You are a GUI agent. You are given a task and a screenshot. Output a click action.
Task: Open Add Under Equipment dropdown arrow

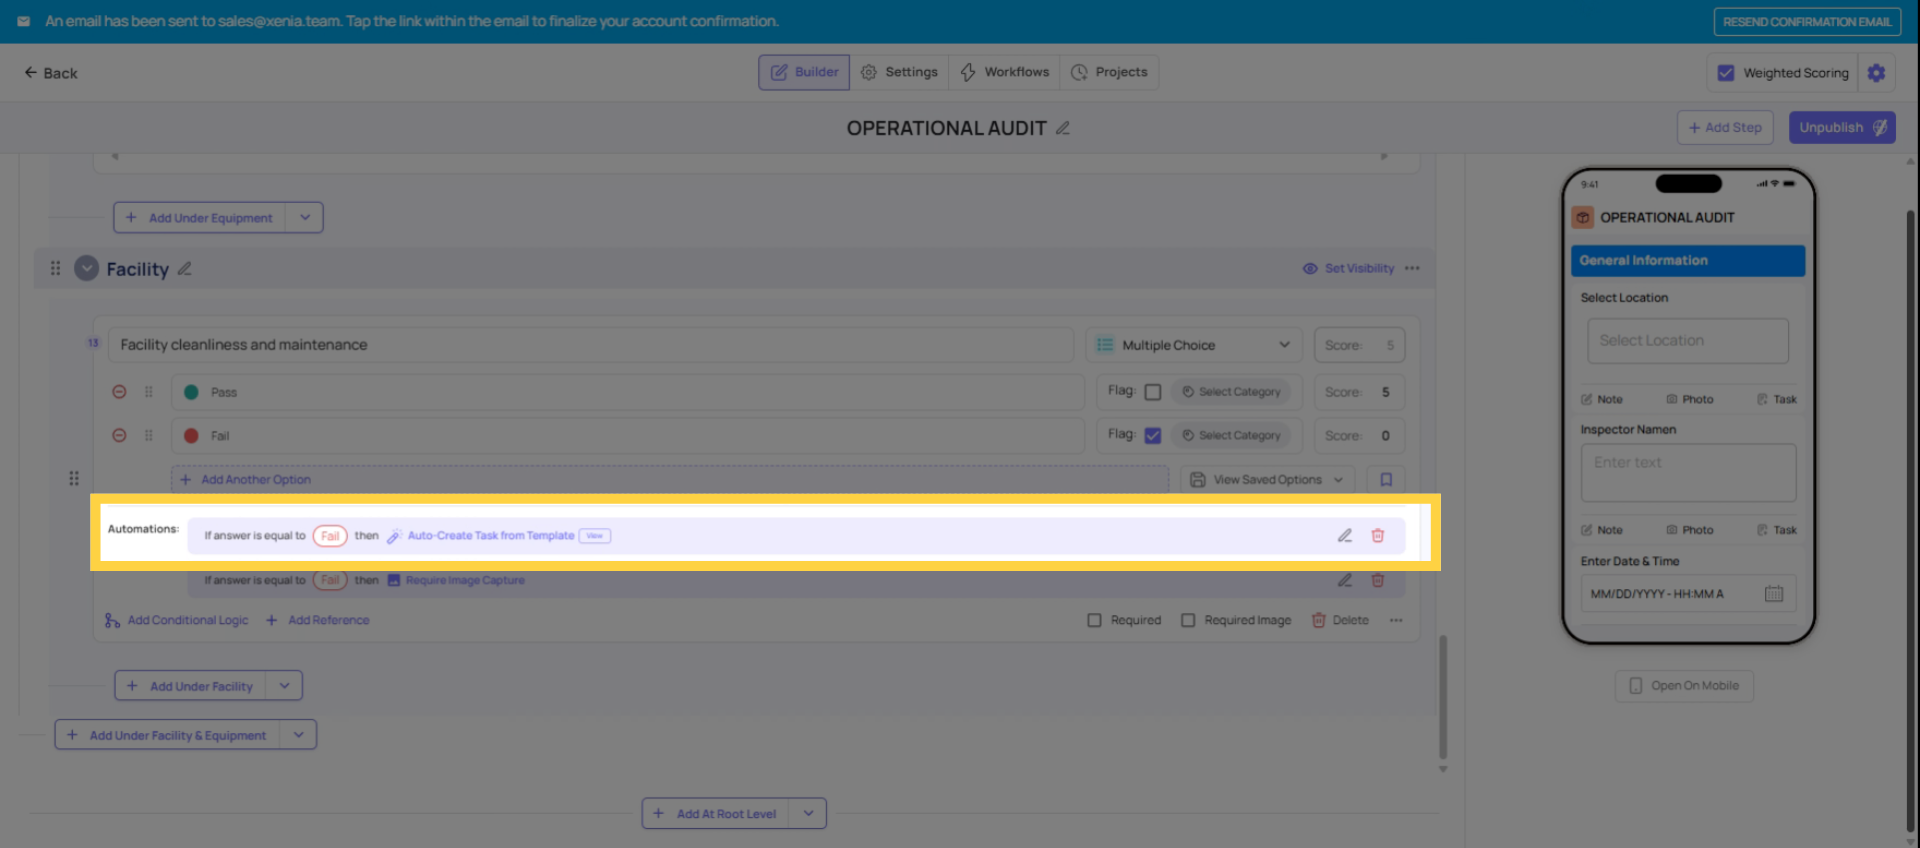(x=305, y=218)
